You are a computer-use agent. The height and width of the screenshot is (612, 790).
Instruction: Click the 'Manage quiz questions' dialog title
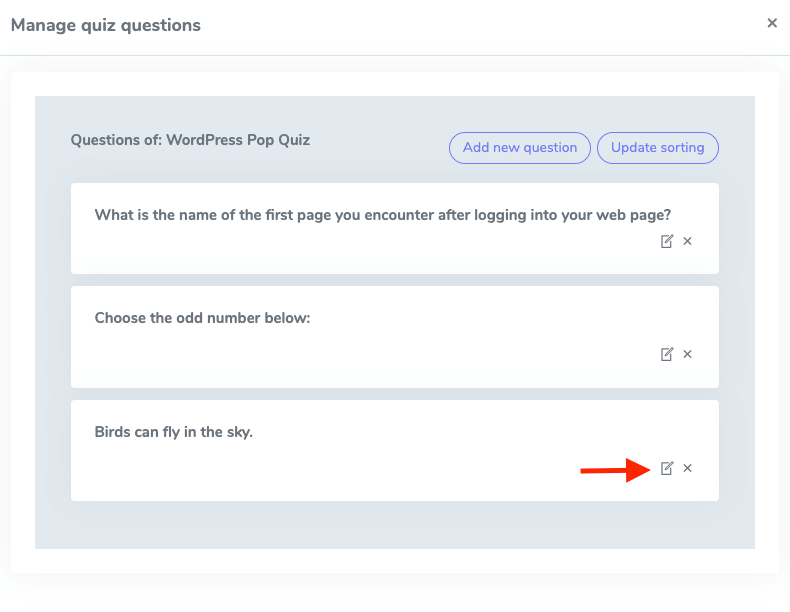coord(105,25)
